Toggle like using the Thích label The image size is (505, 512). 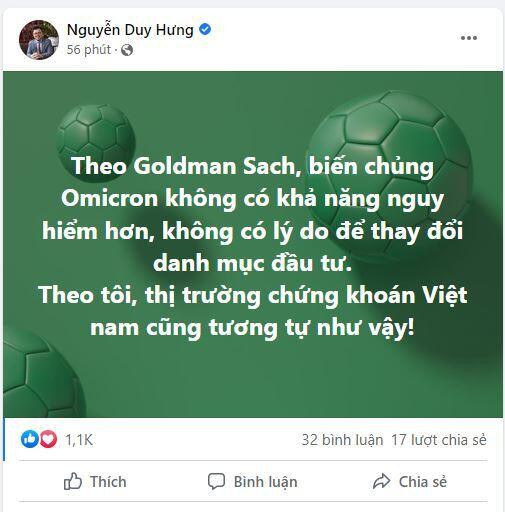108,482
